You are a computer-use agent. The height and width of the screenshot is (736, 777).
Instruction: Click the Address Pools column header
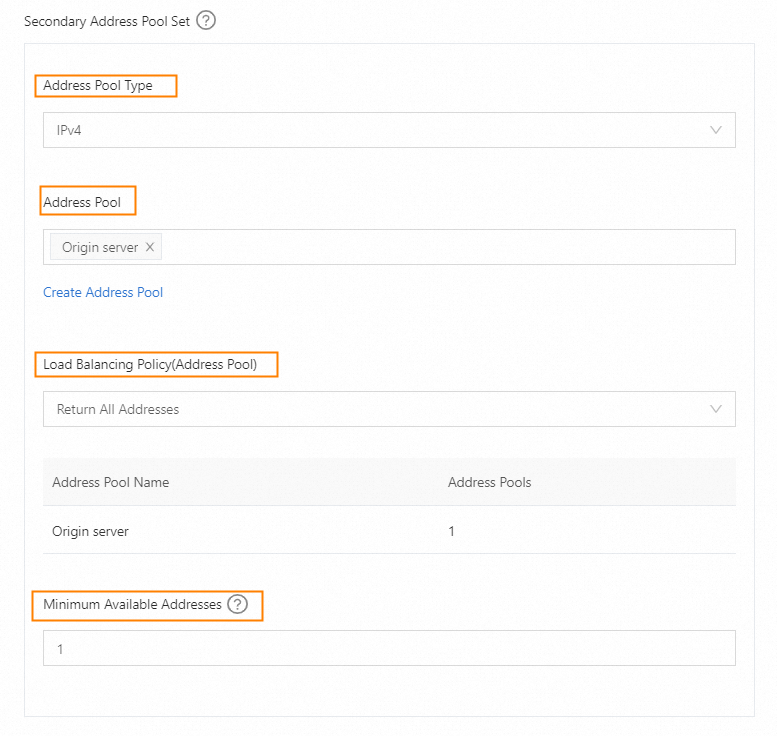coord(489,482)
